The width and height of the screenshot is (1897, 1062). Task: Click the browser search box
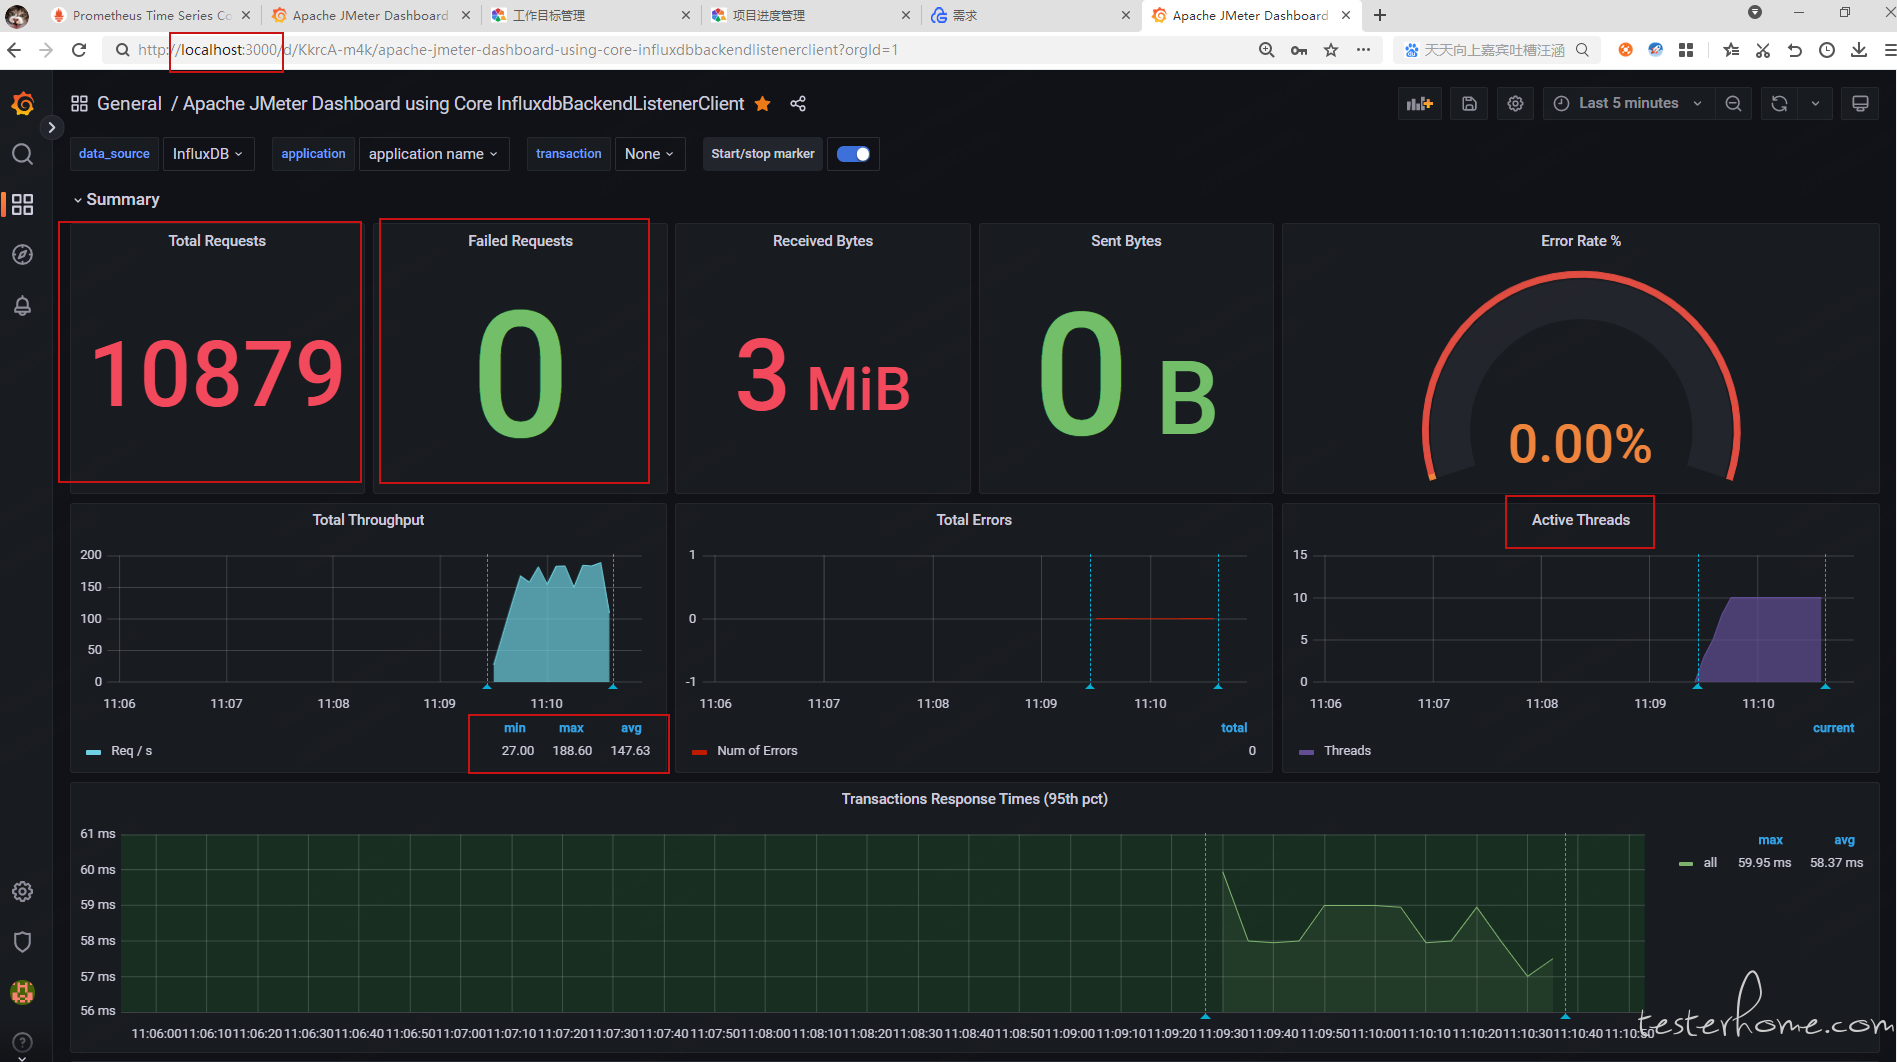1495,50
